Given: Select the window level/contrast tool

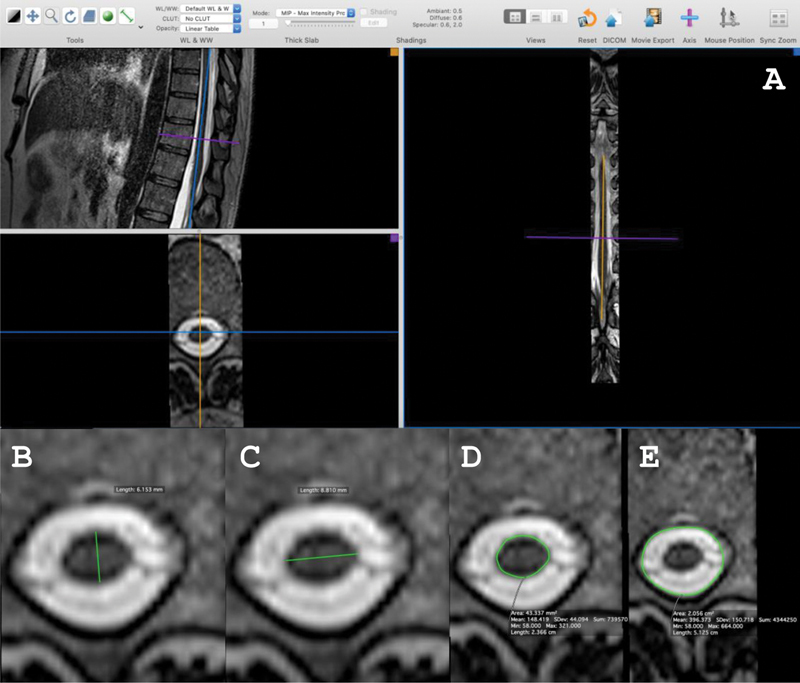Looking at the screenshot, I should (x=13, y=16).
